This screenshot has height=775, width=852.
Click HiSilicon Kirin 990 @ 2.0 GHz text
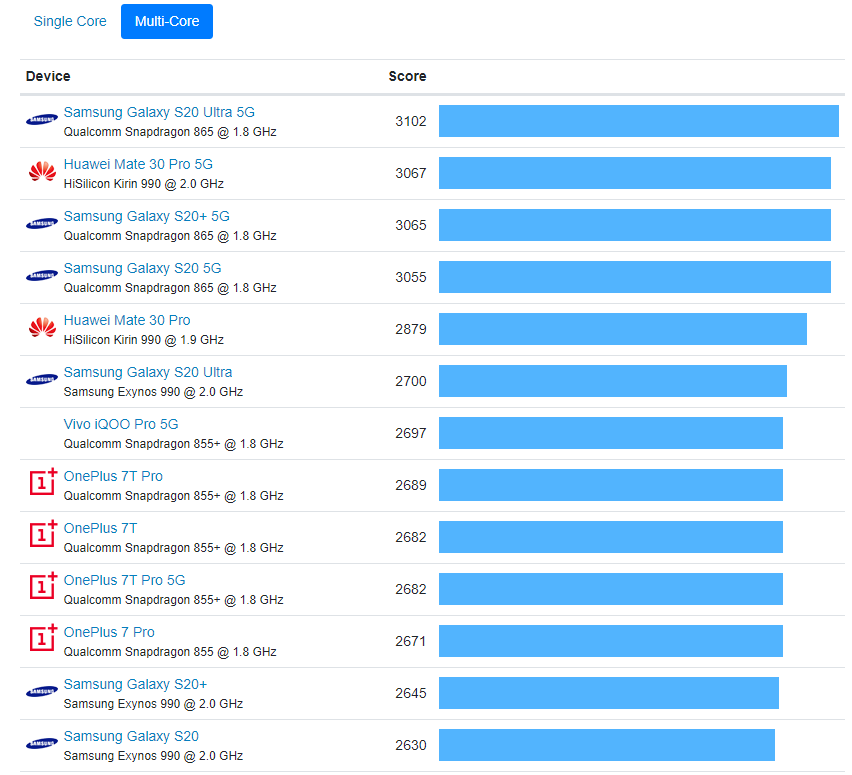point(143,184)
